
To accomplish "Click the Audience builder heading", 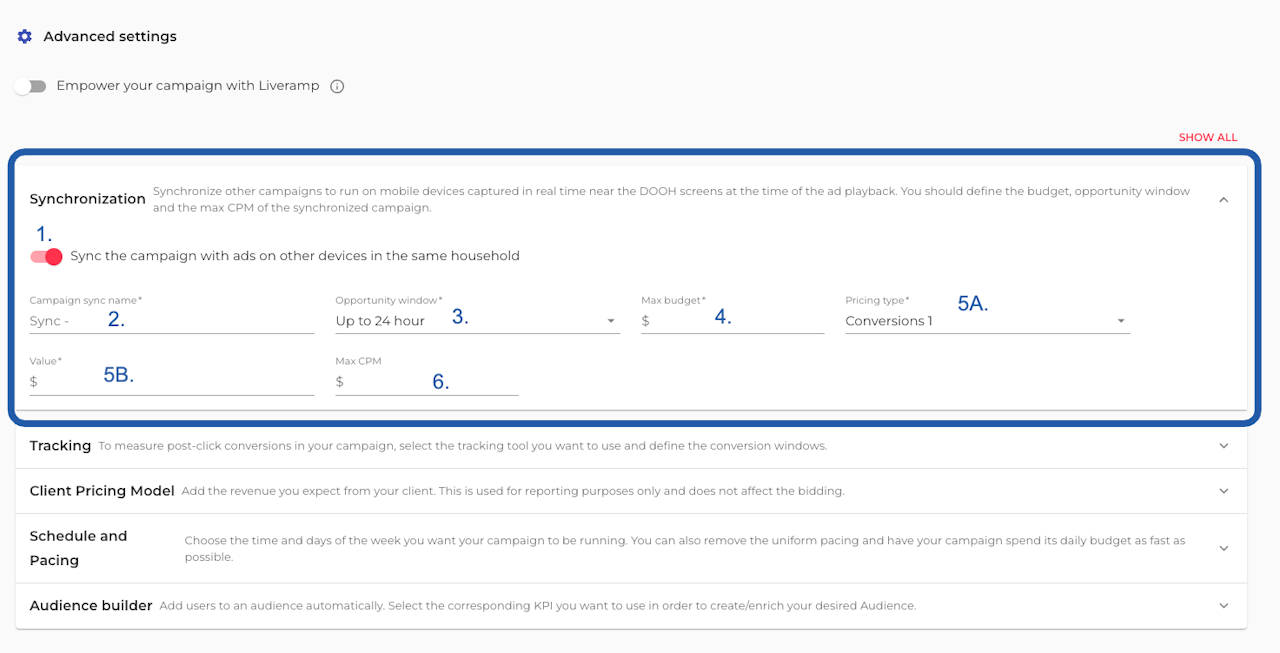I will click(91, 606).
